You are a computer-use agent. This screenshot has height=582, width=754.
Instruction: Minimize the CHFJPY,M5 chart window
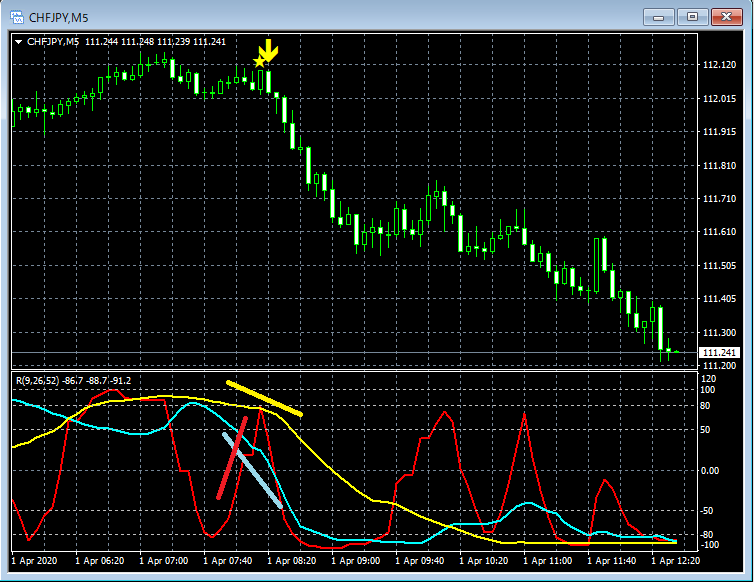(x=658, y=17)
